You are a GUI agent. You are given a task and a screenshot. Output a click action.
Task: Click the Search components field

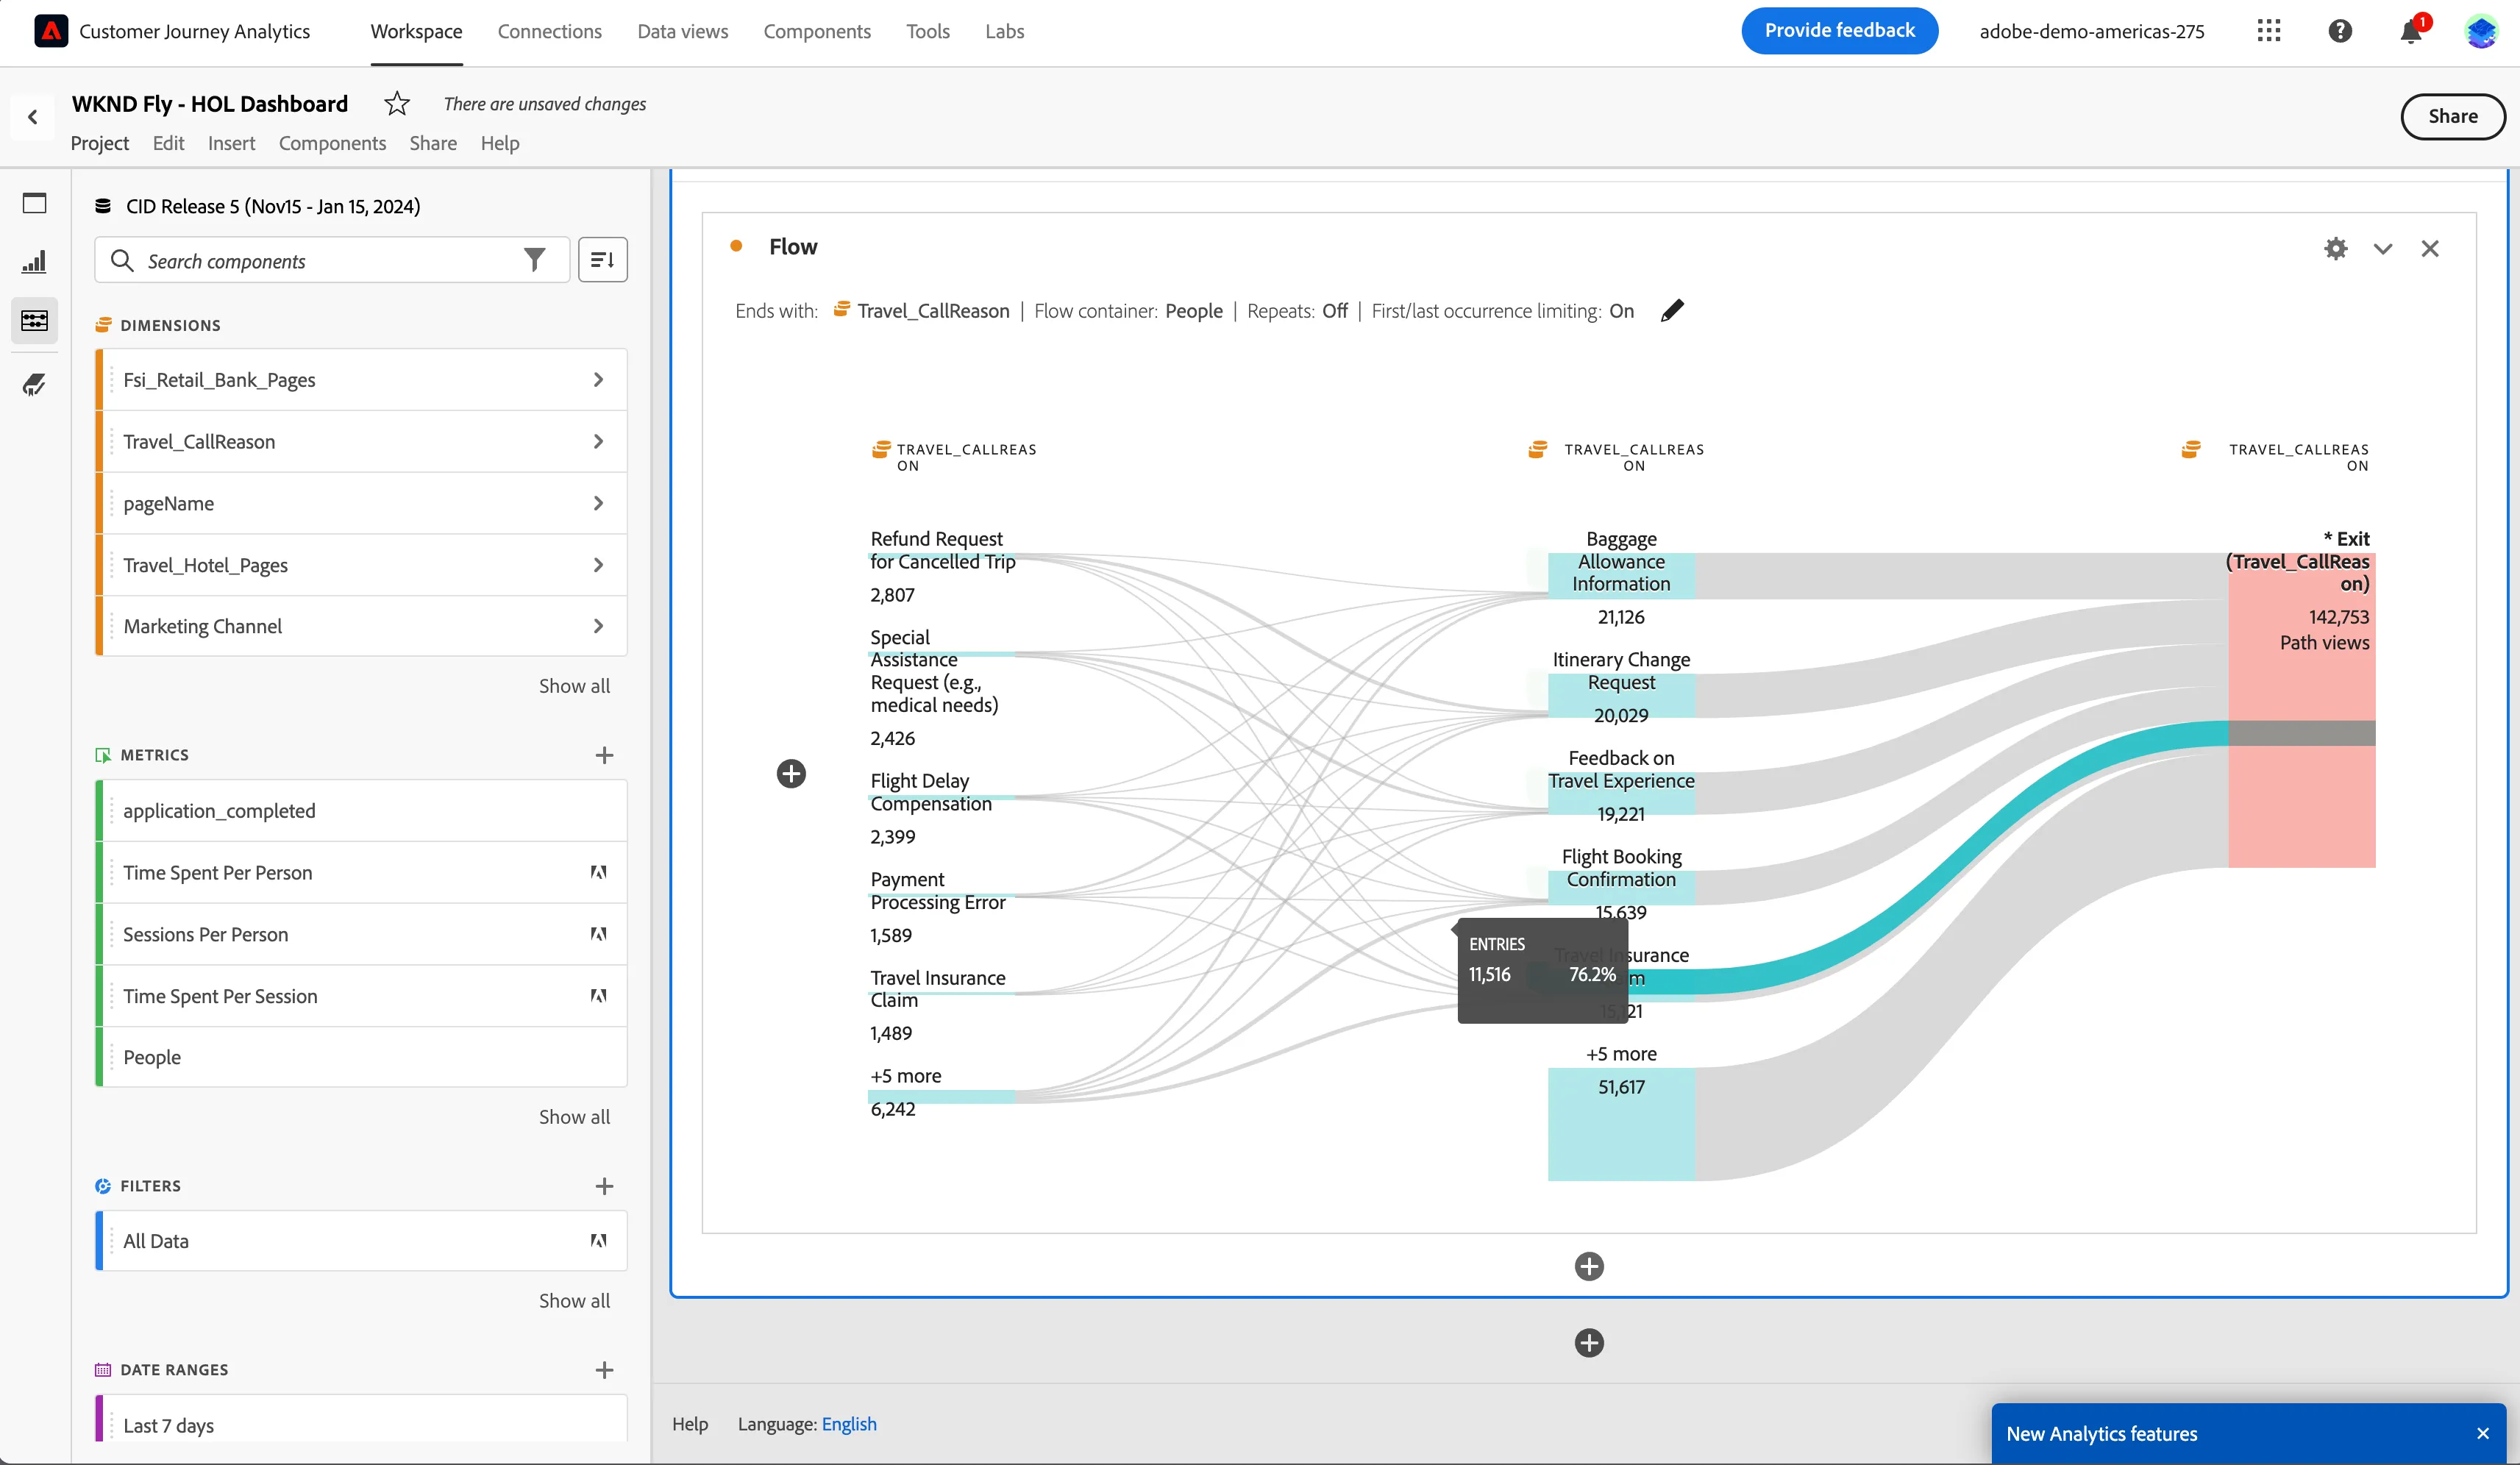tap(332, 260)
